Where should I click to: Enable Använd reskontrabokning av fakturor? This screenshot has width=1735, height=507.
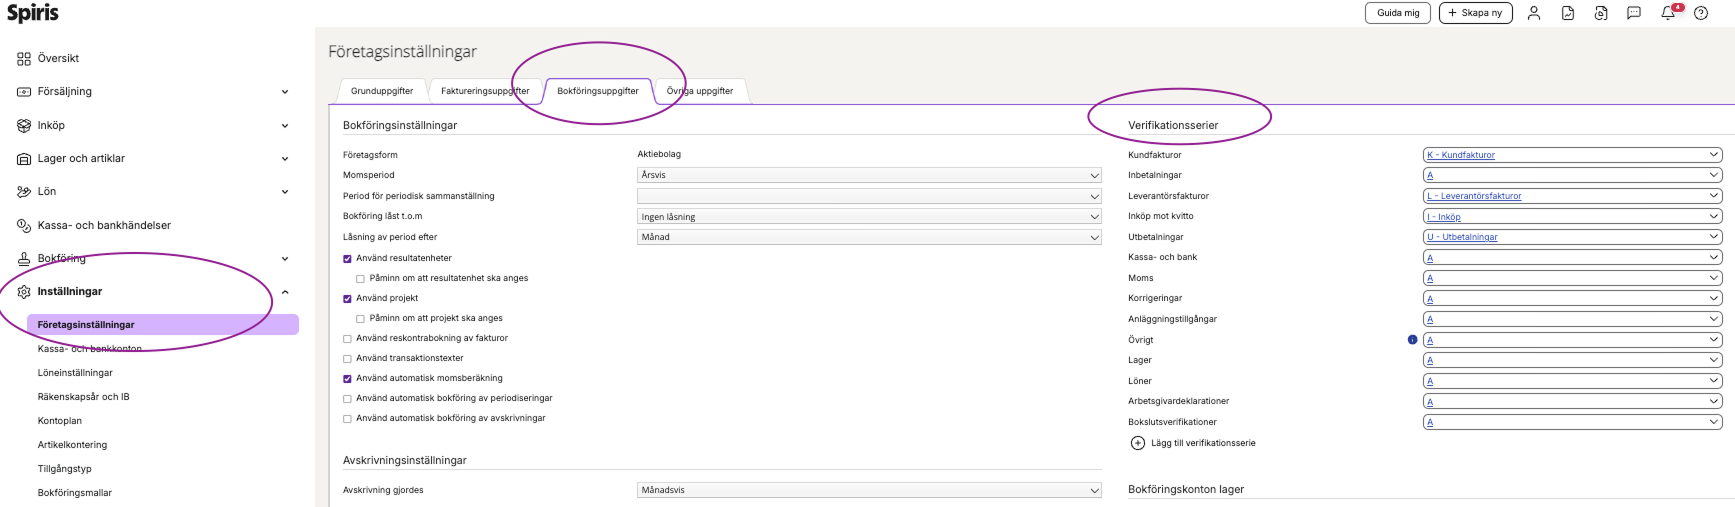[347, 339]
